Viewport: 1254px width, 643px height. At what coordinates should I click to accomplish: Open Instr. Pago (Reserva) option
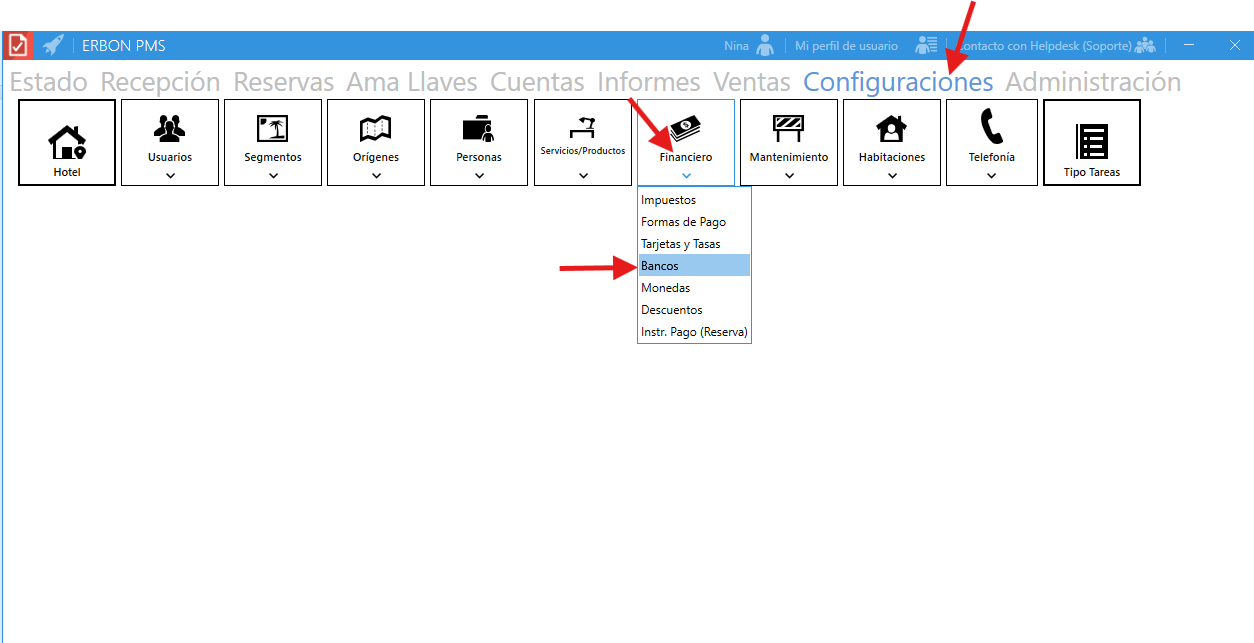click(x=694, y=332)
